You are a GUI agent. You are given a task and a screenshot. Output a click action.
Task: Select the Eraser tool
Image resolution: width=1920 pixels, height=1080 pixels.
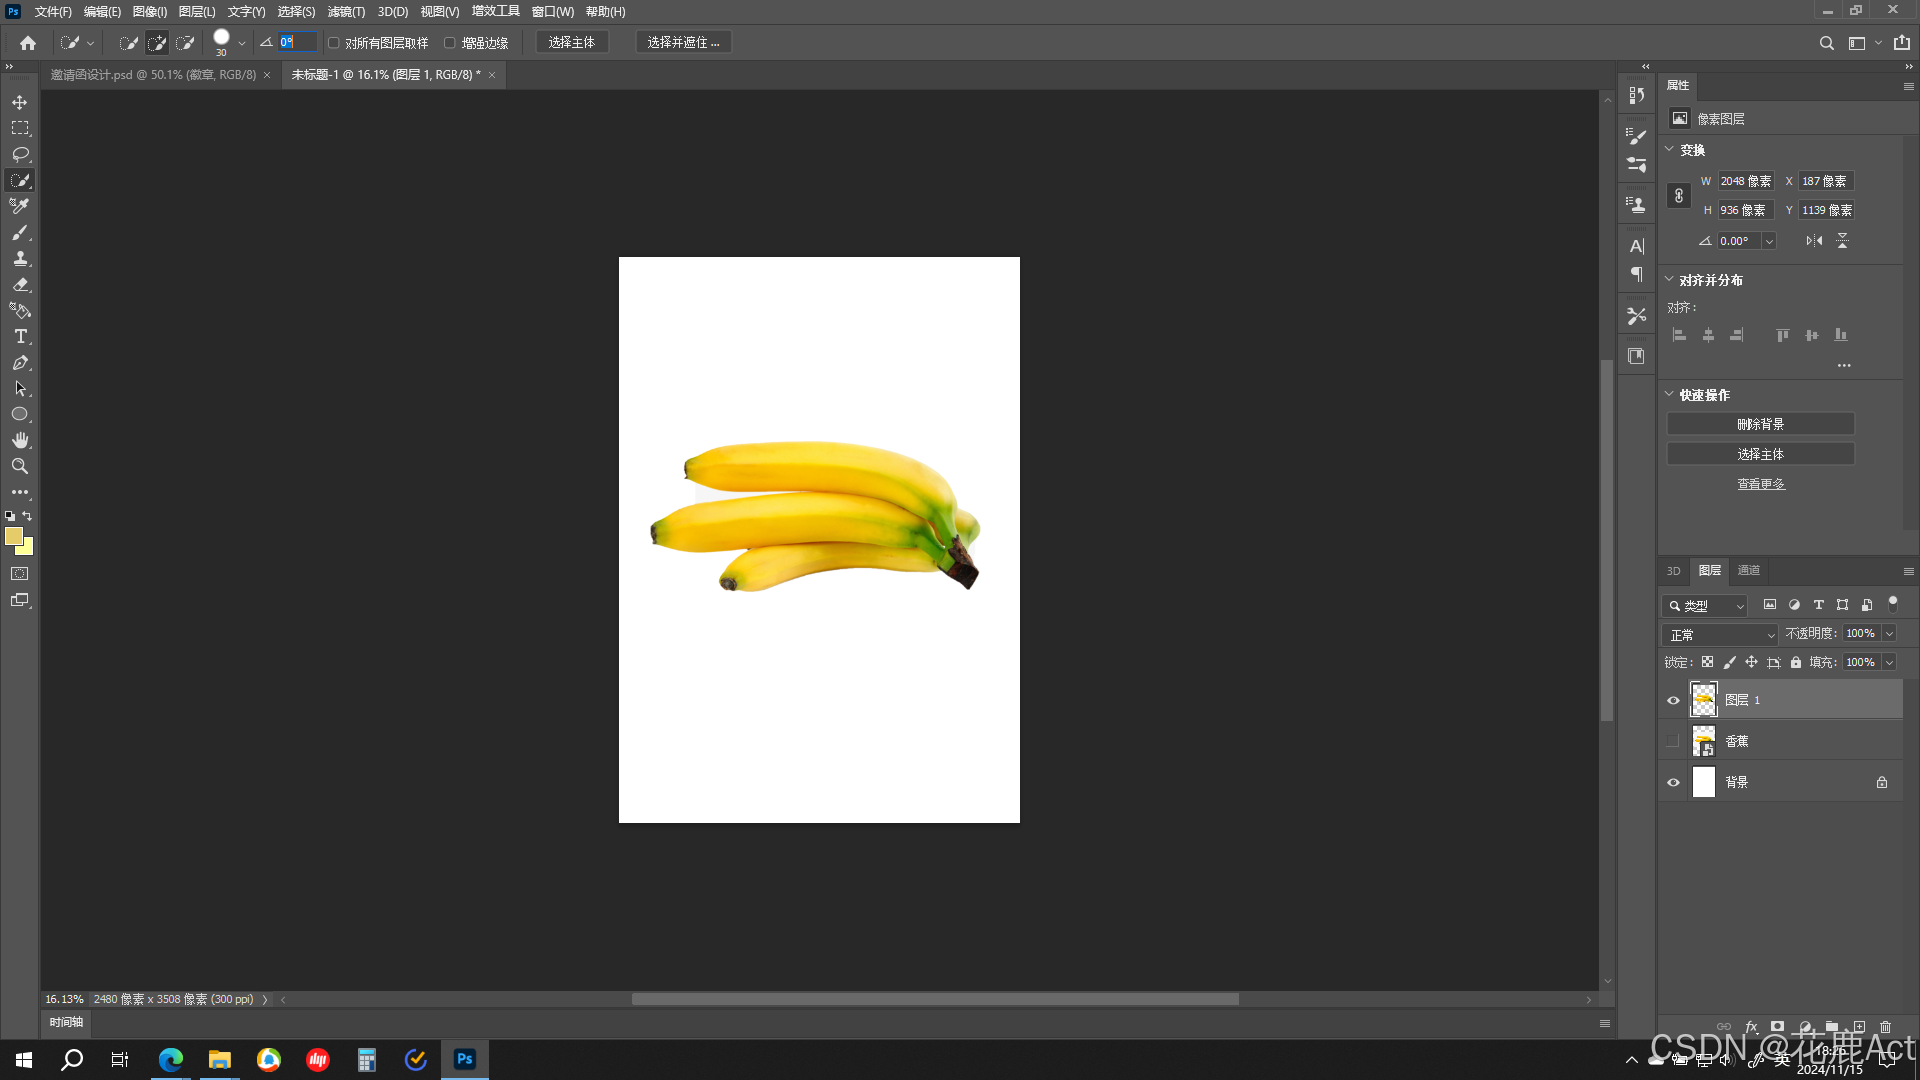coord(20,285)
